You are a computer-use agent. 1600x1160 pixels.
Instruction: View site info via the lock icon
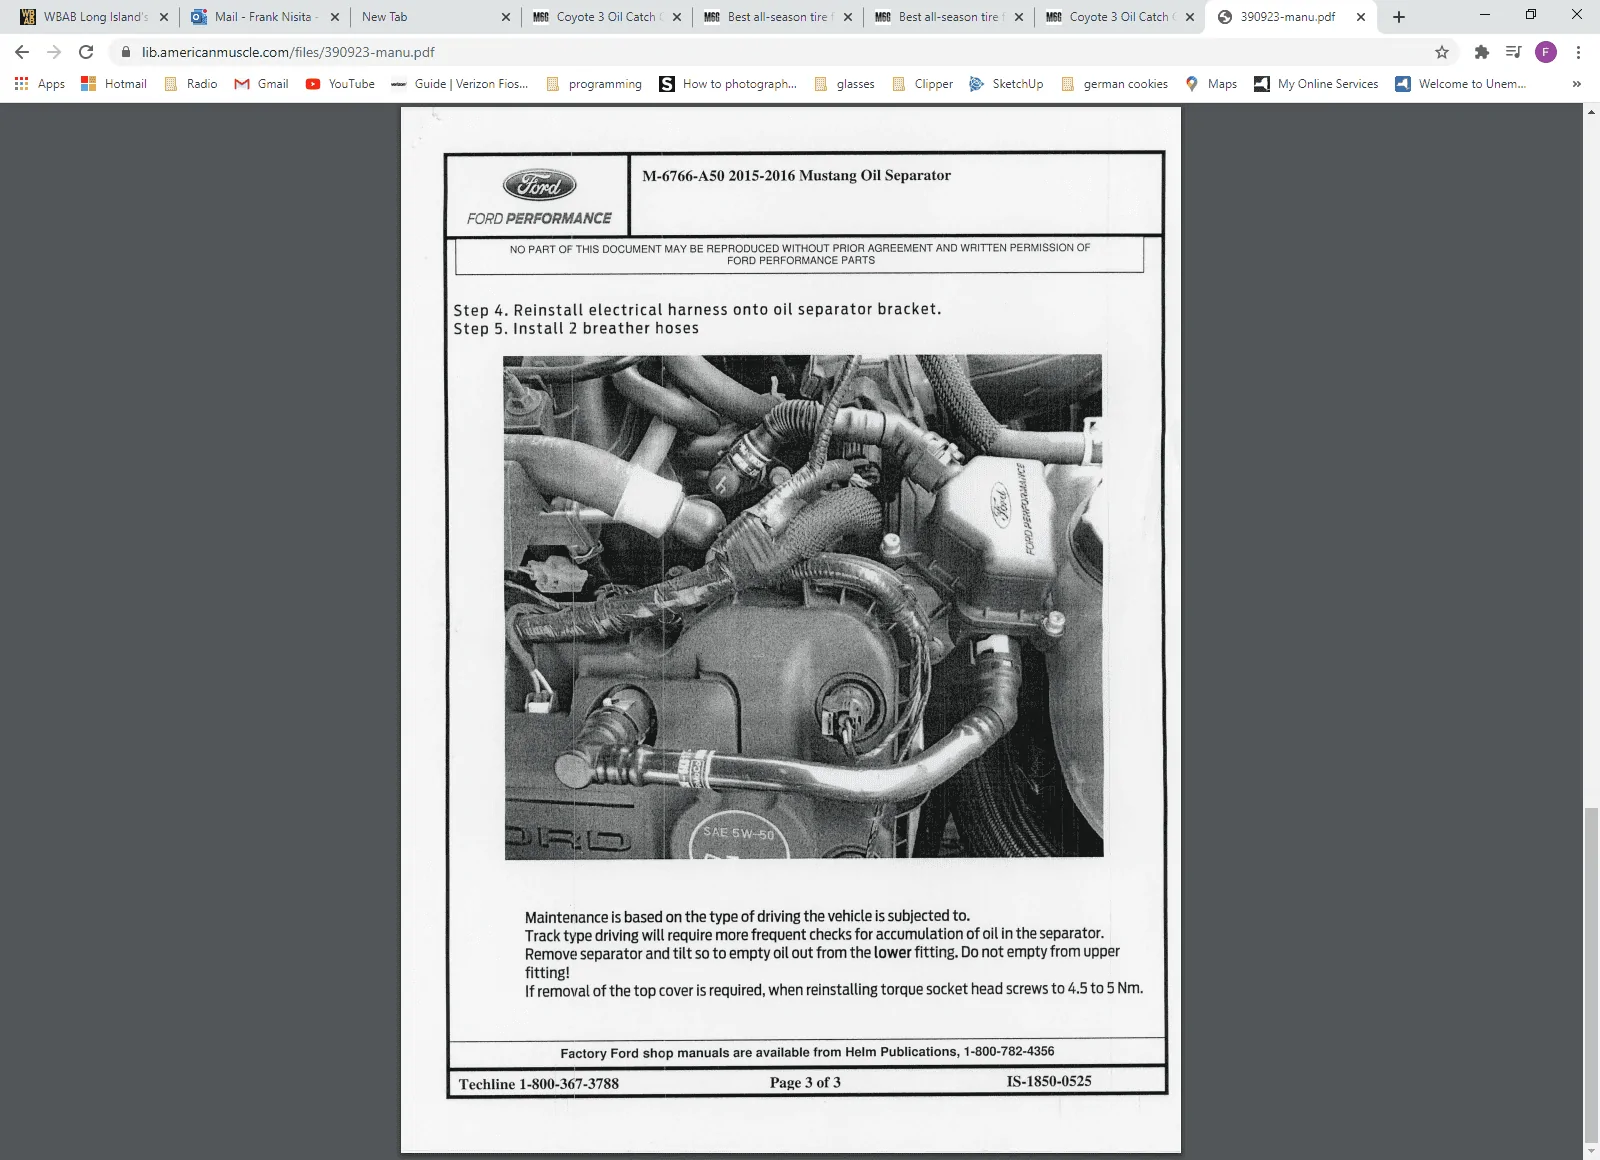coord(126,52)
